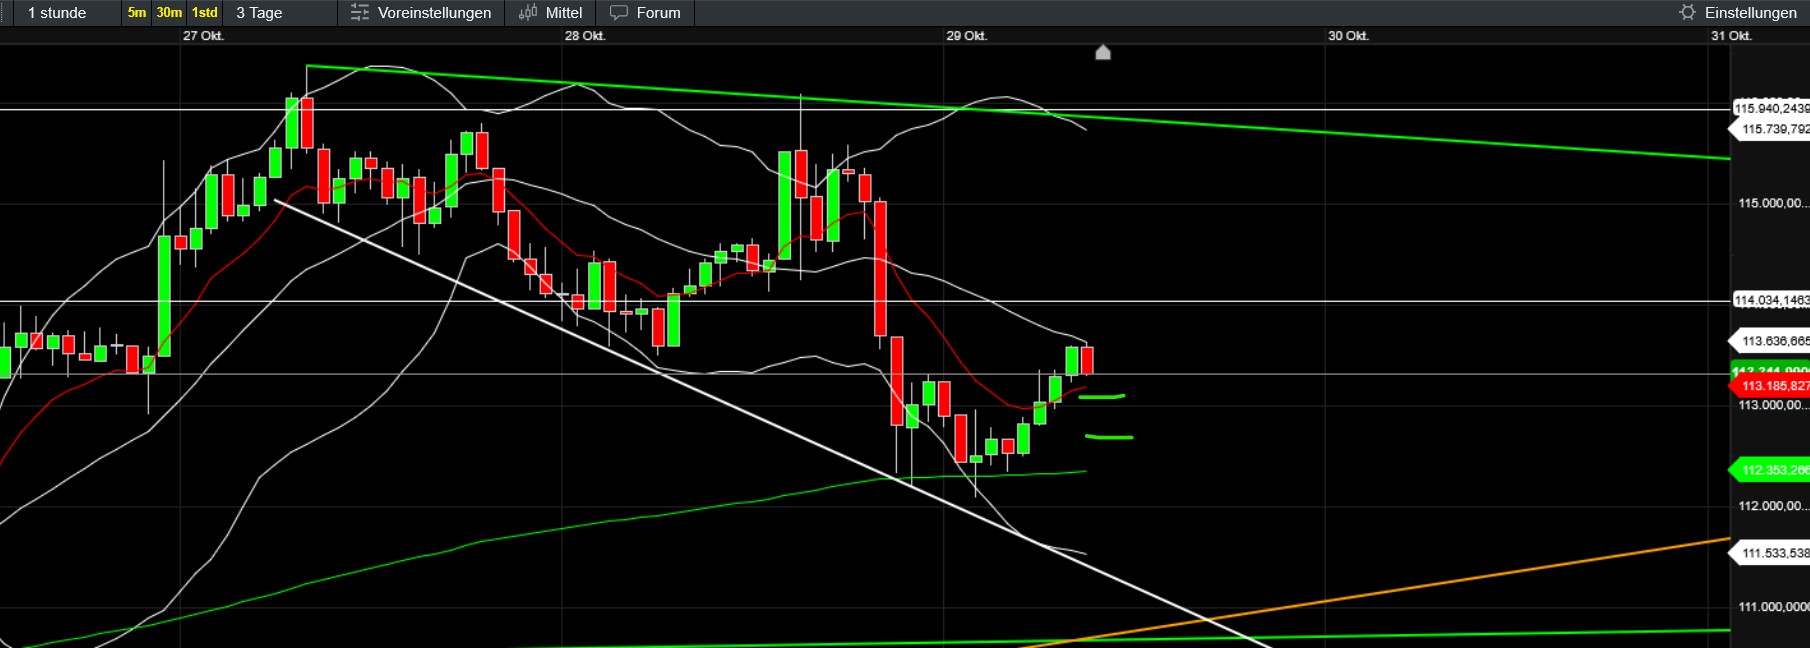Click the 113.000 price axis label
Viewport: 1810px width, 648px height.
1773,405
